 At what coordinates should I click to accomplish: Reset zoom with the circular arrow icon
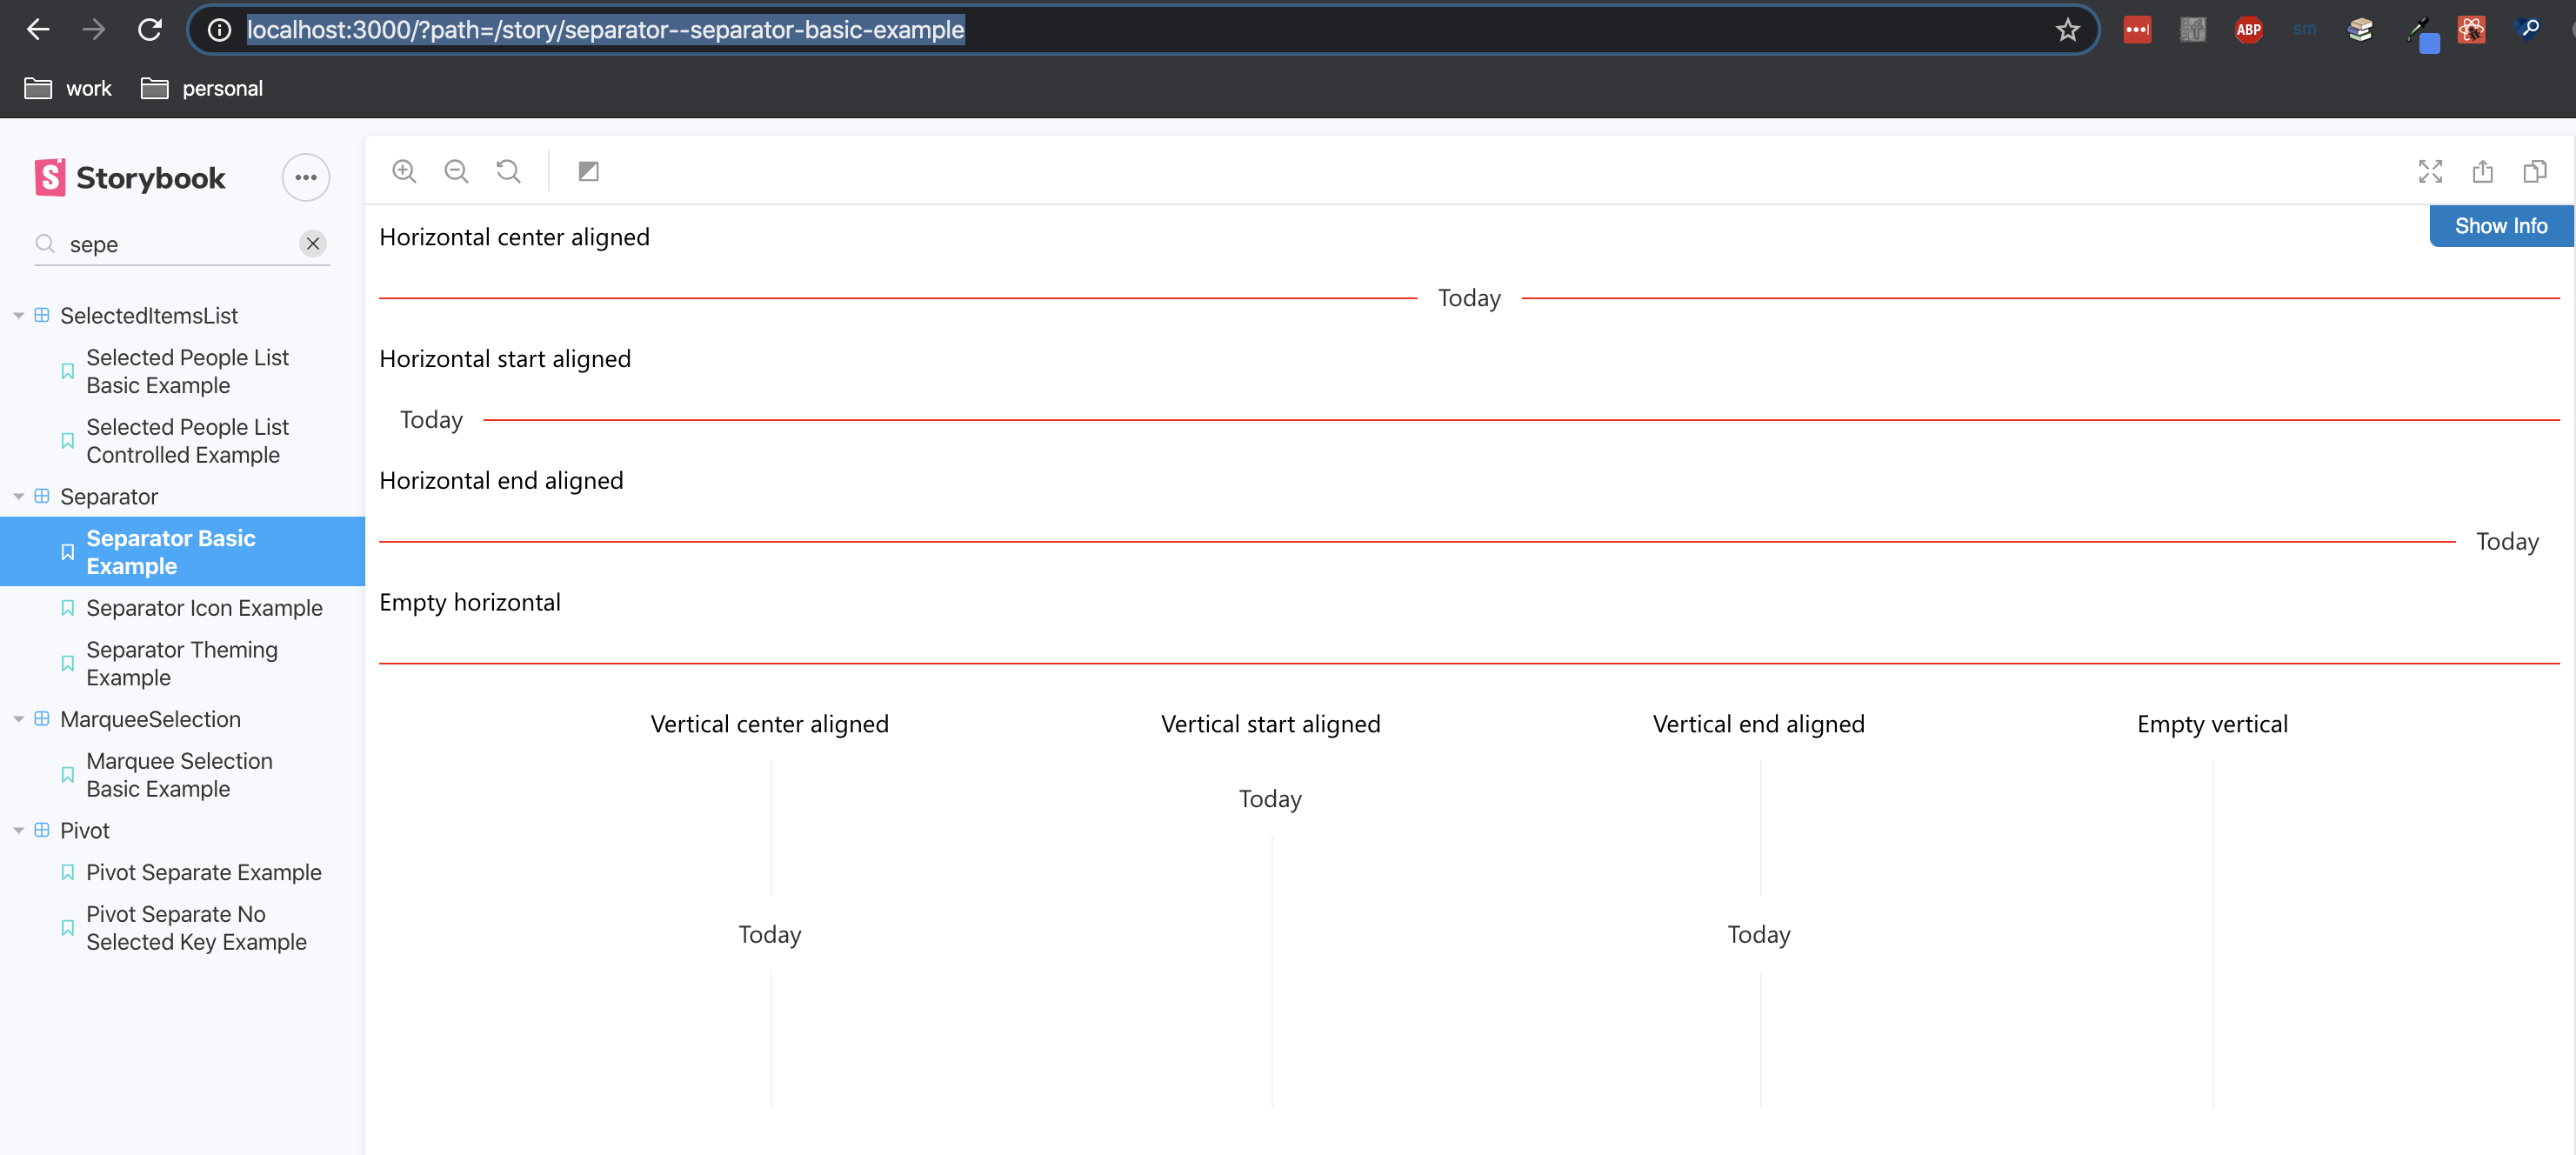(508, 170)
